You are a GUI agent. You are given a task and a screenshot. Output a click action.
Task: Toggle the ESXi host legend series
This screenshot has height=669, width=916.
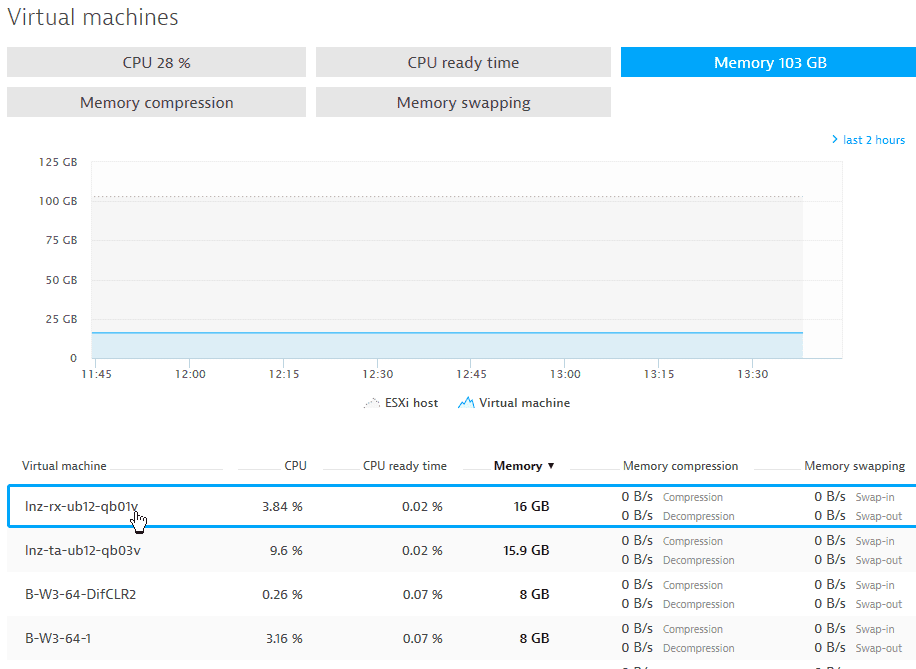tap(401, 403)
